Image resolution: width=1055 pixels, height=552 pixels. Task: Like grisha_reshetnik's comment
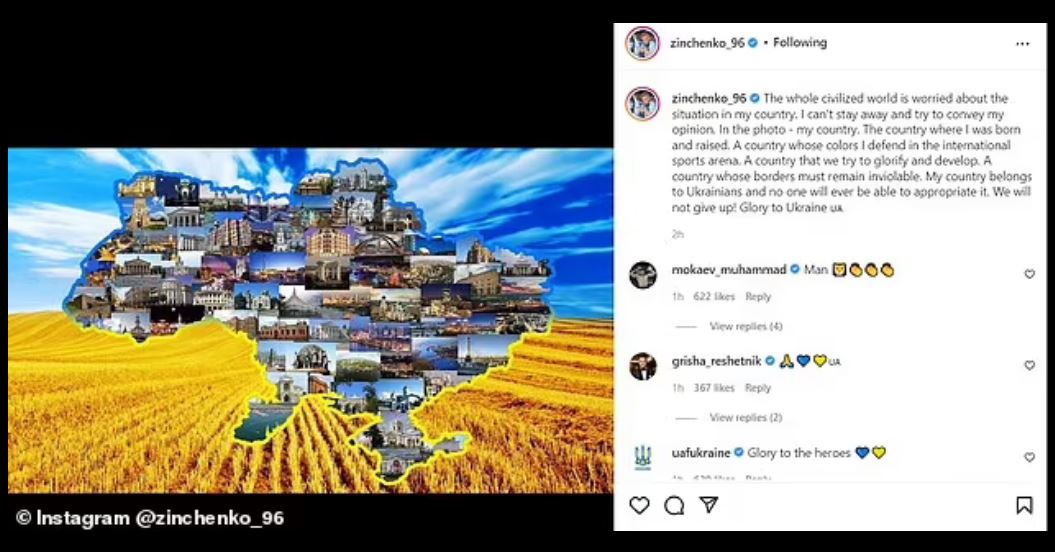pos(1029,366)
